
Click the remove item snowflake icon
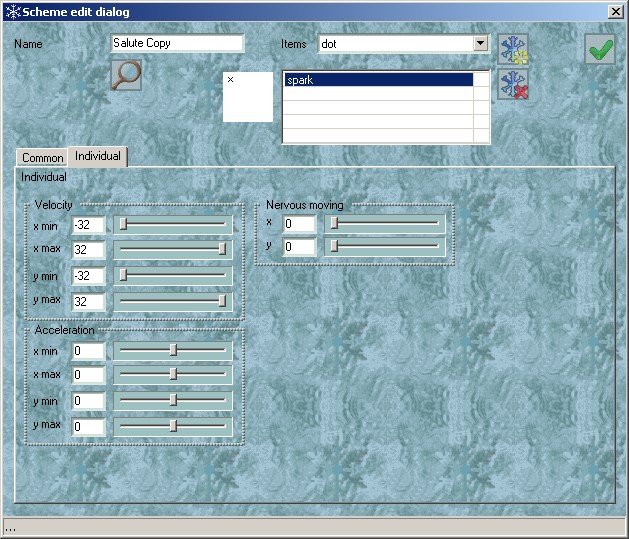pos(513,85)
